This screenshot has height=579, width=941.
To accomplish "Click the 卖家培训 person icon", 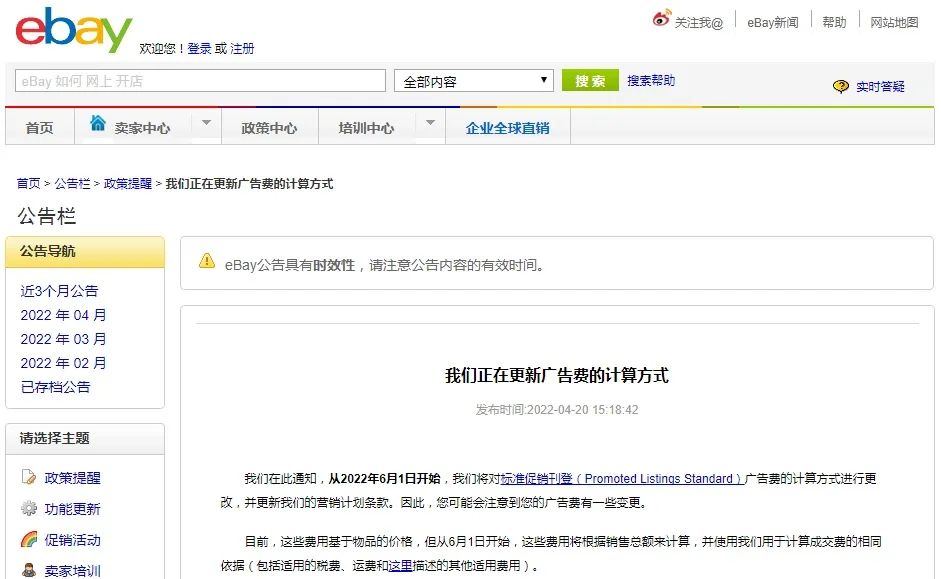I will point(29,570).
